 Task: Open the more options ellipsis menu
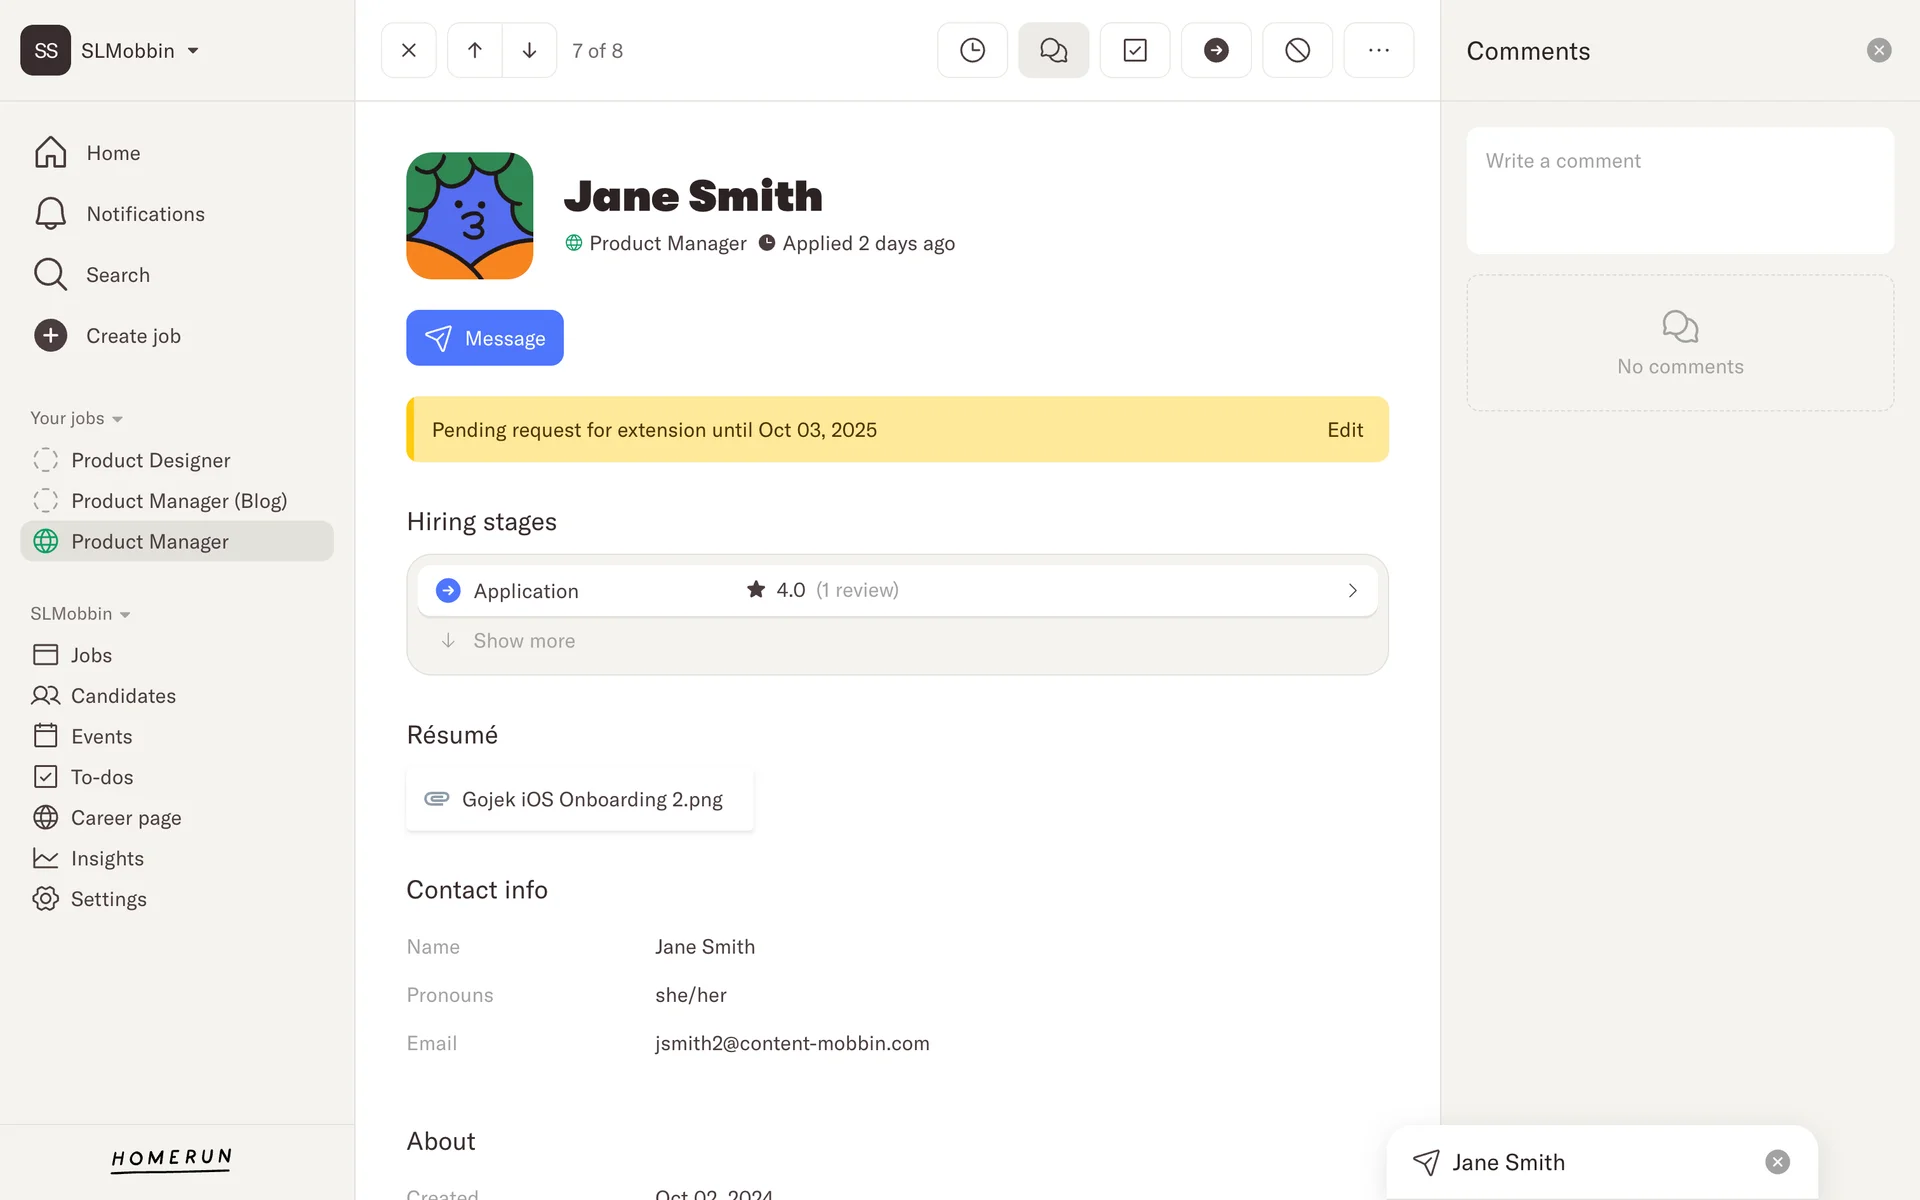pyautogui.click(x=1378, y=50)
